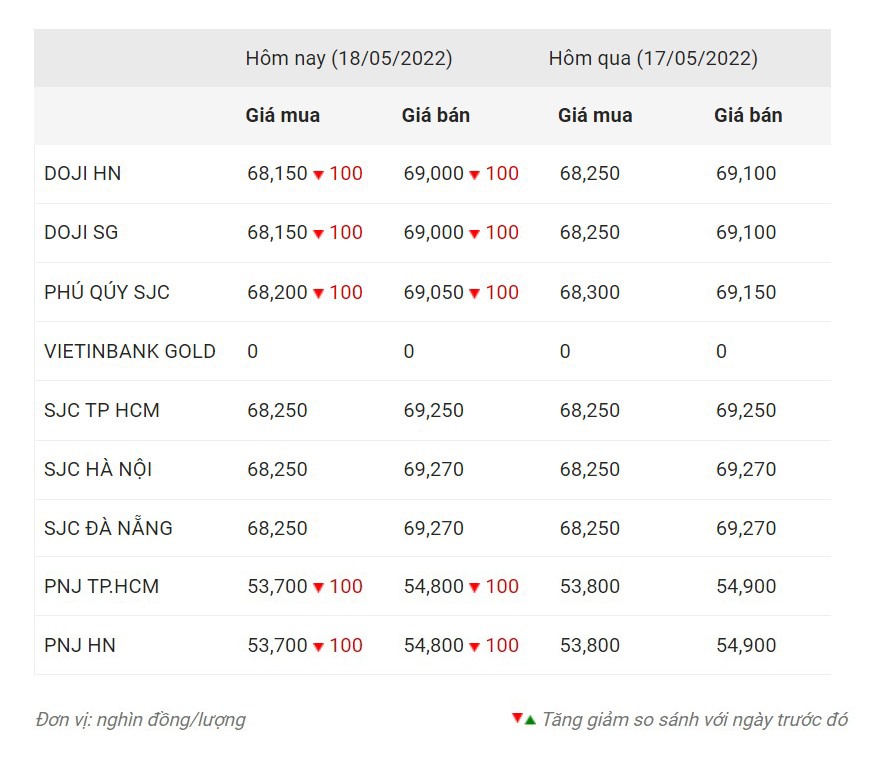Click the Đơn vị: nghìn đồng/lượng note
This screenshot has width=880, height=776.
click(141, 719)
